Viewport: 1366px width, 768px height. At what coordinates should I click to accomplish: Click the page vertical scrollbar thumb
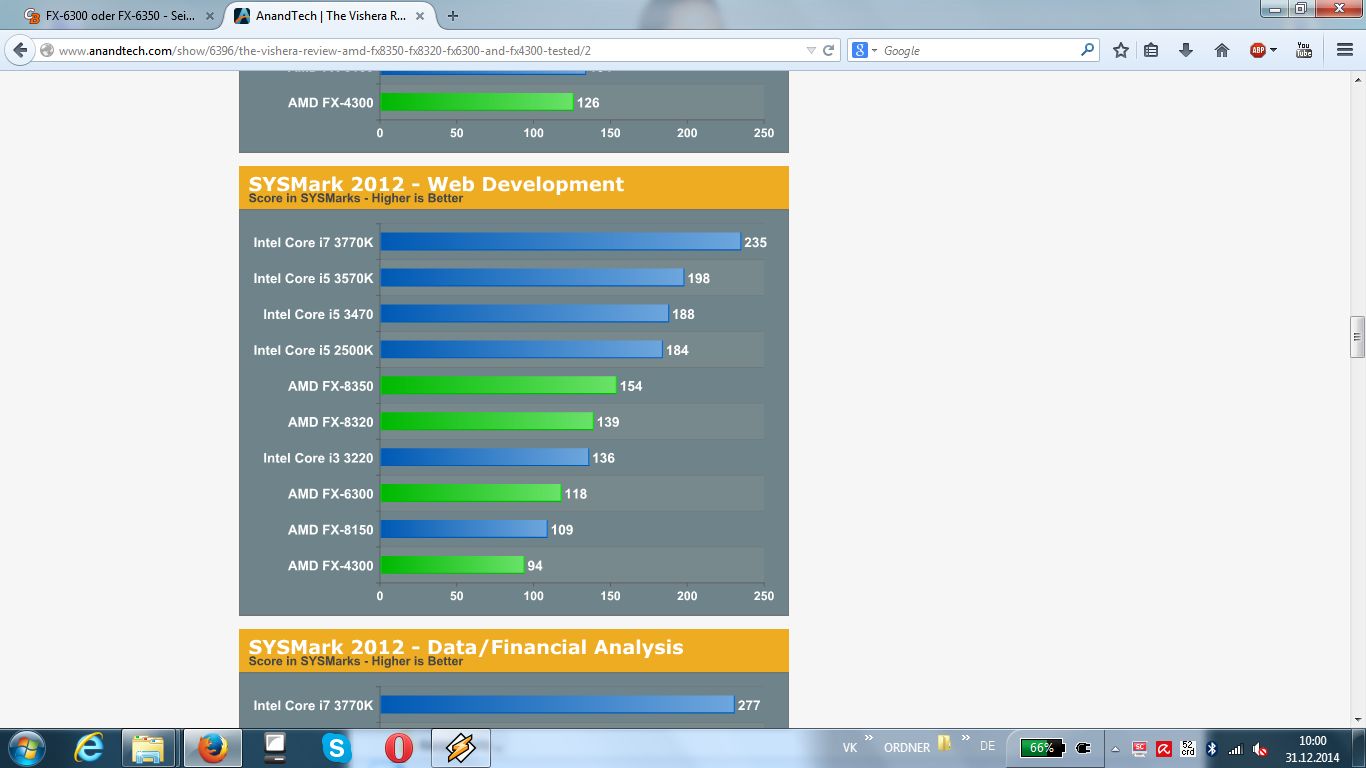(x=1357, y=337)
